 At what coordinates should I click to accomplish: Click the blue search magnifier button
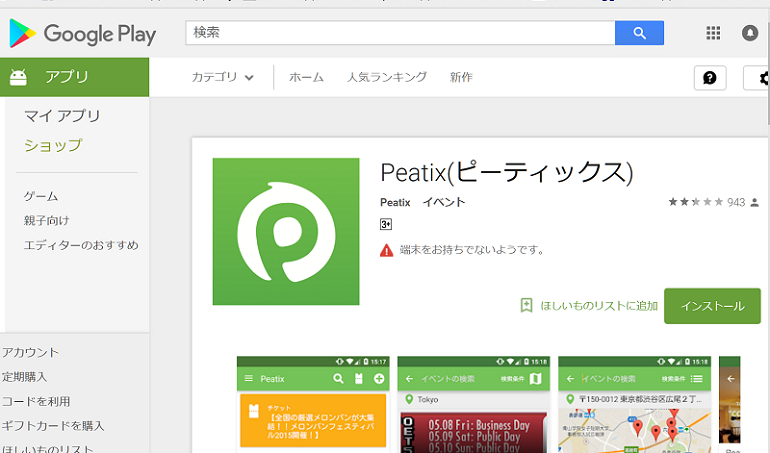click(639, 33)
